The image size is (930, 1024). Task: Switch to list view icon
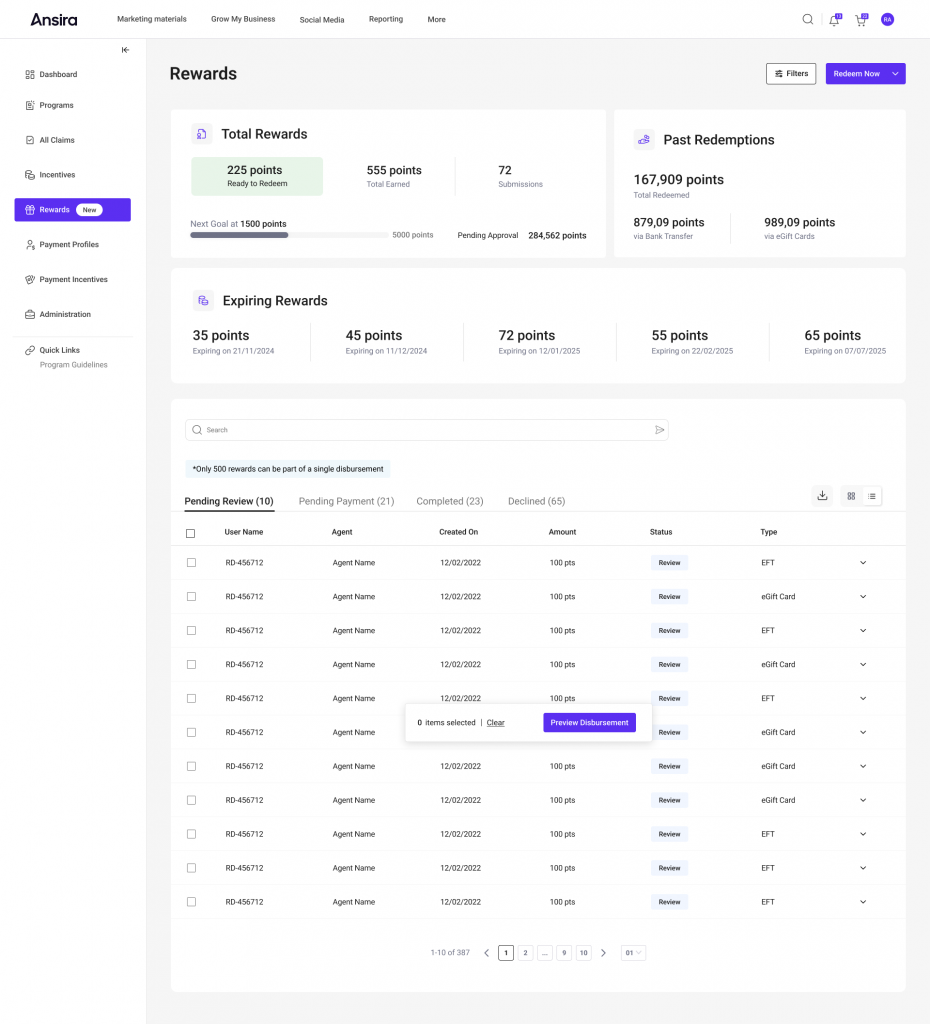871,496
